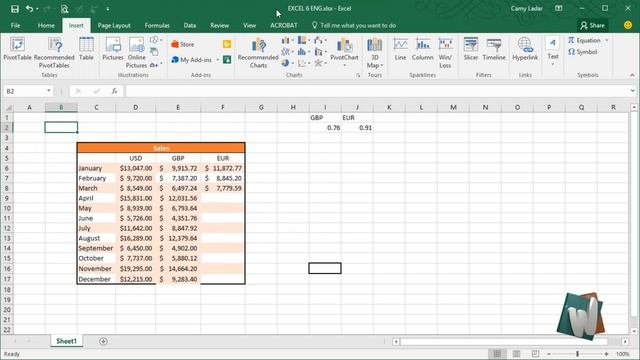Screen dimensions: 640x360
Task: Open Print Preview from Quick Access toolbar
Action: pos(64,9)
